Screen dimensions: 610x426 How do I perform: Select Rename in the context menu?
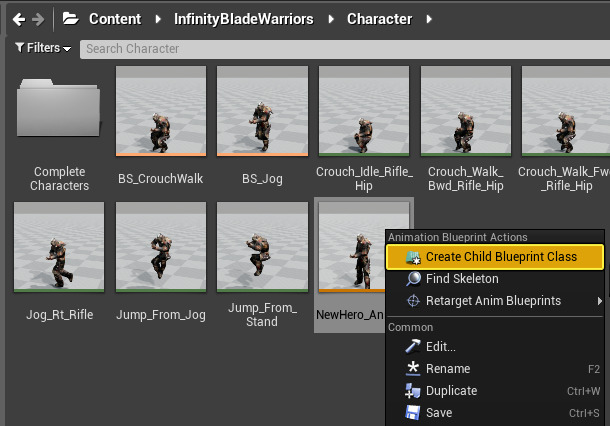pos(495,368)
